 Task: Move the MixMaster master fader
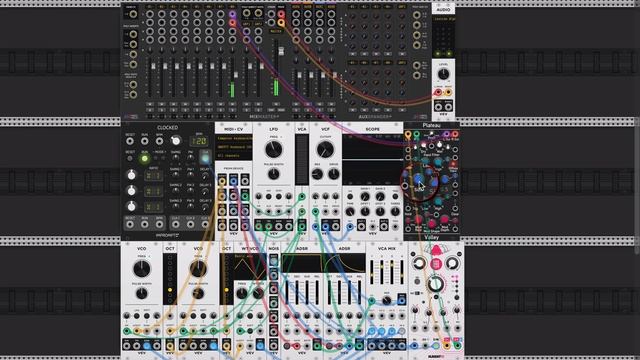tap(281, 51)
